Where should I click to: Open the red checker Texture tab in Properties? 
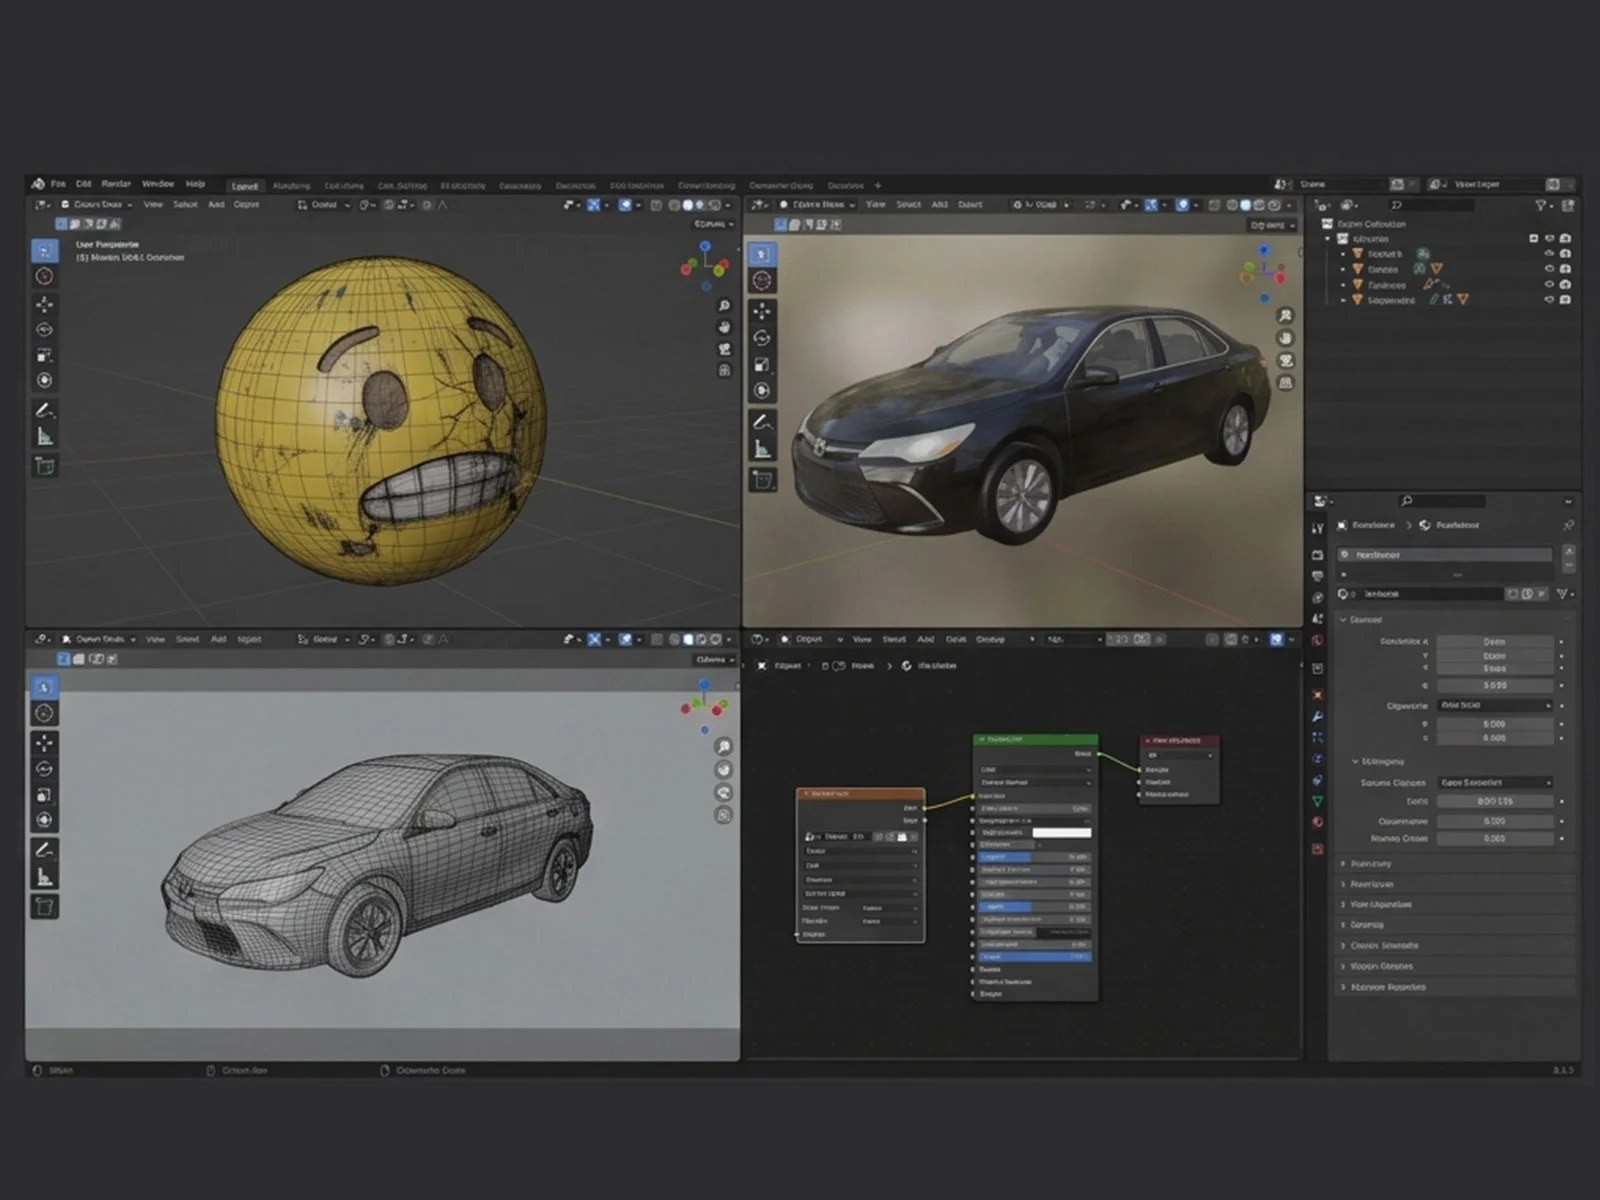click(1318, 848)
